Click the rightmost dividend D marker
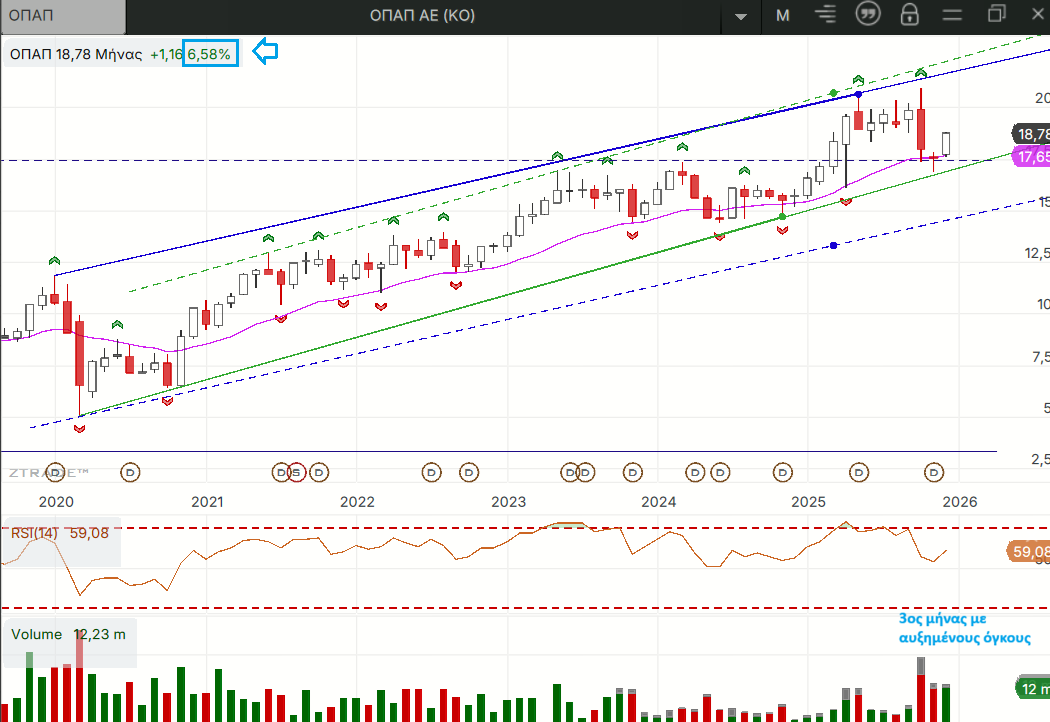The height and width of the screenshot is (722, 1050). click(x=934, y=471)
